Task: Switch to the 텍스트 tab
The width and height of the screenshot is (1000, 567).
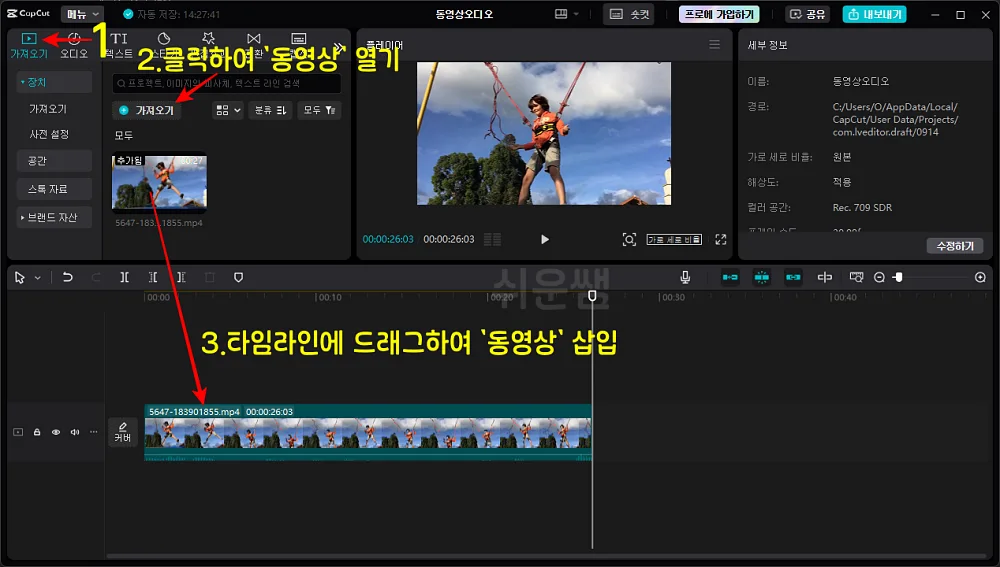Action: tap(119, 45)
